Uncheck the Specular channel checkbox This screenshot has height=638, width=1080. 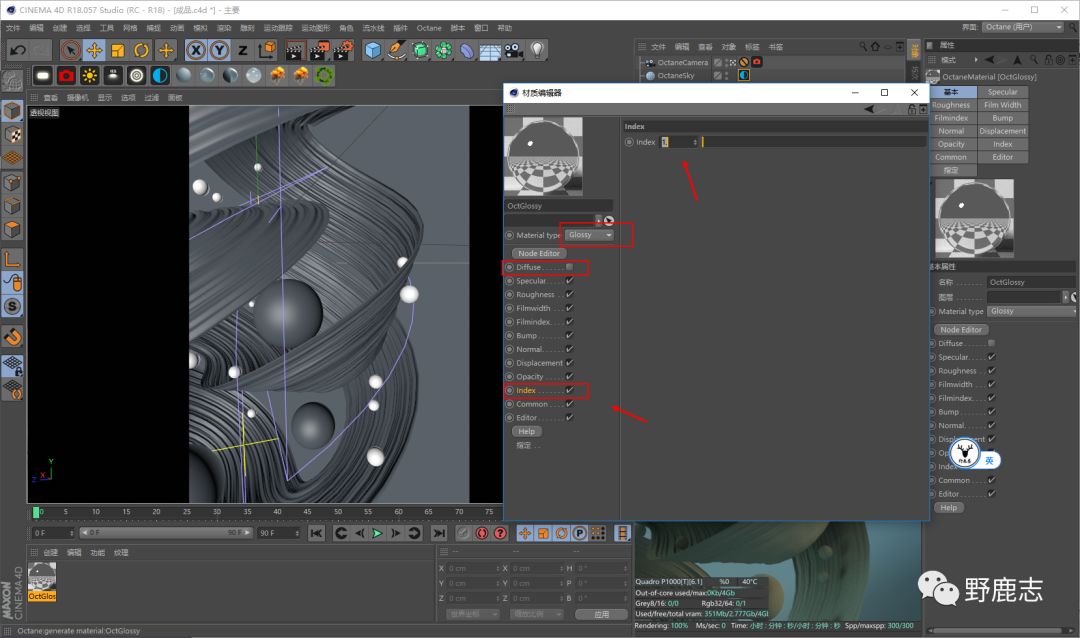(569, 281)
